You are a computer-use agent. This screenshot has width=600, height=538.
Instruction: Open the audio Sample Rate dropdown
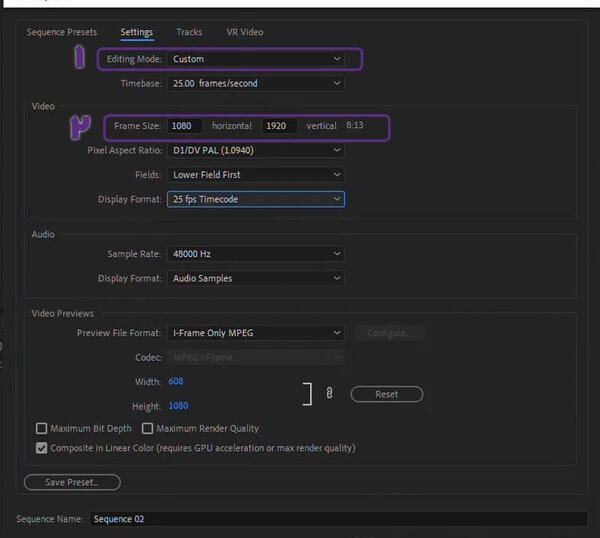click(x=256, y=254)
